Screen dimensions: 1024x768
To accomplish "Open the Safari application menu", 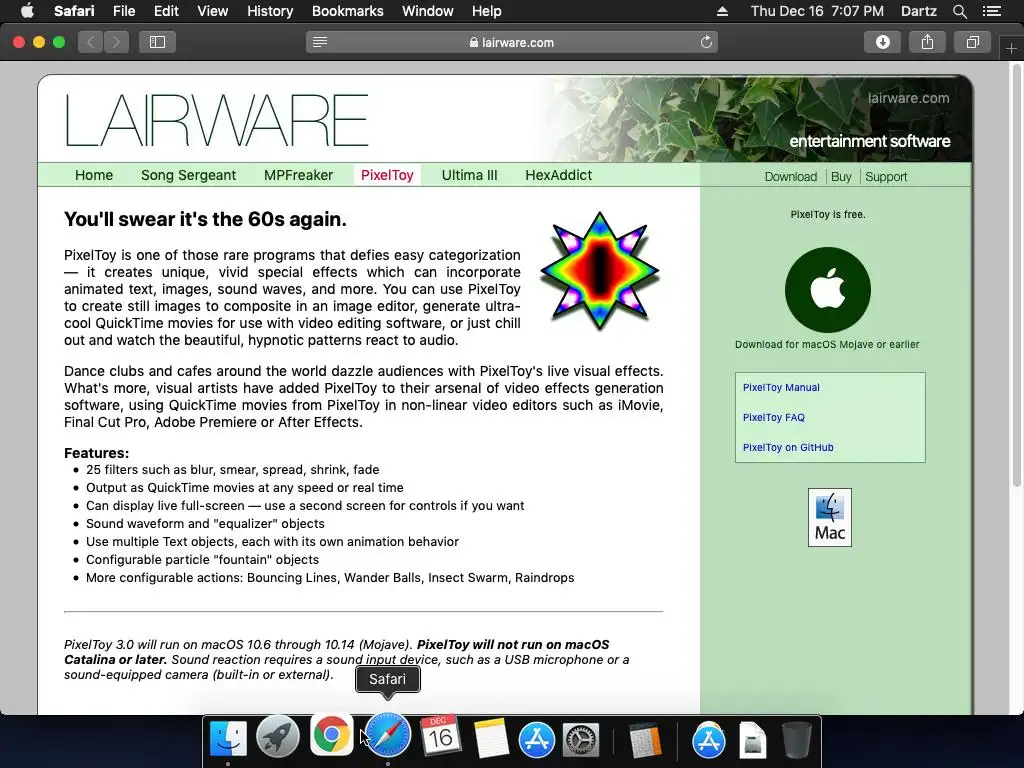I will (x=74, y=11).
